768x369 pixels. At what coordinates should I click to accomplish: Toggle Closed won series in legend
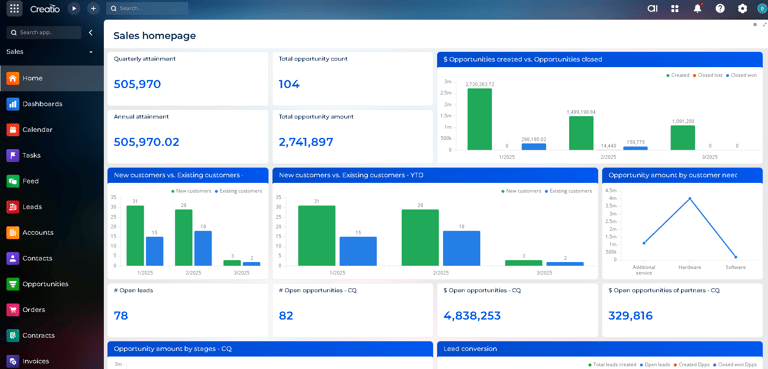tap(742, 75)
